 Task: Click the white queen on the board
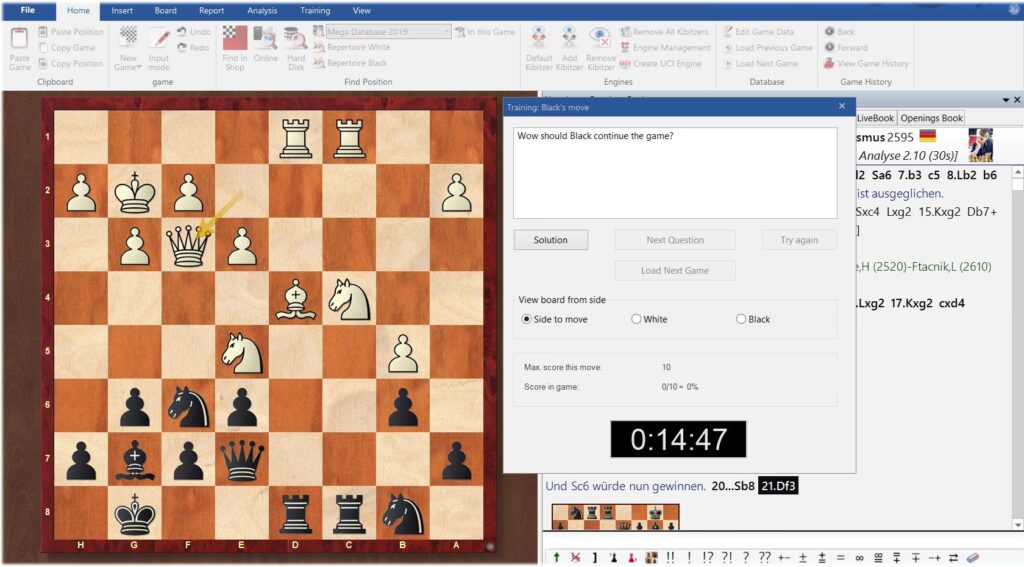pos(188,245)
